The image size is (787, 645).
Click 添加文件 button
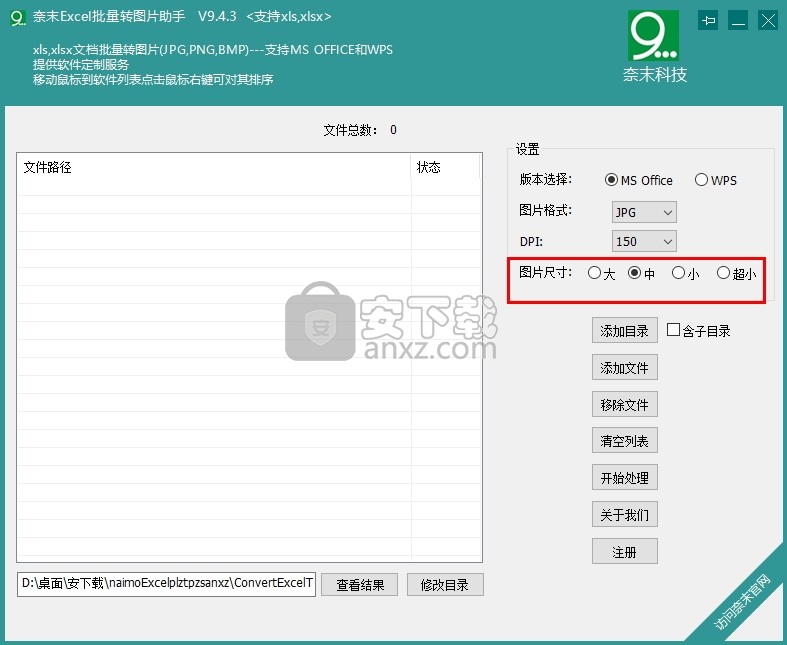624,367
